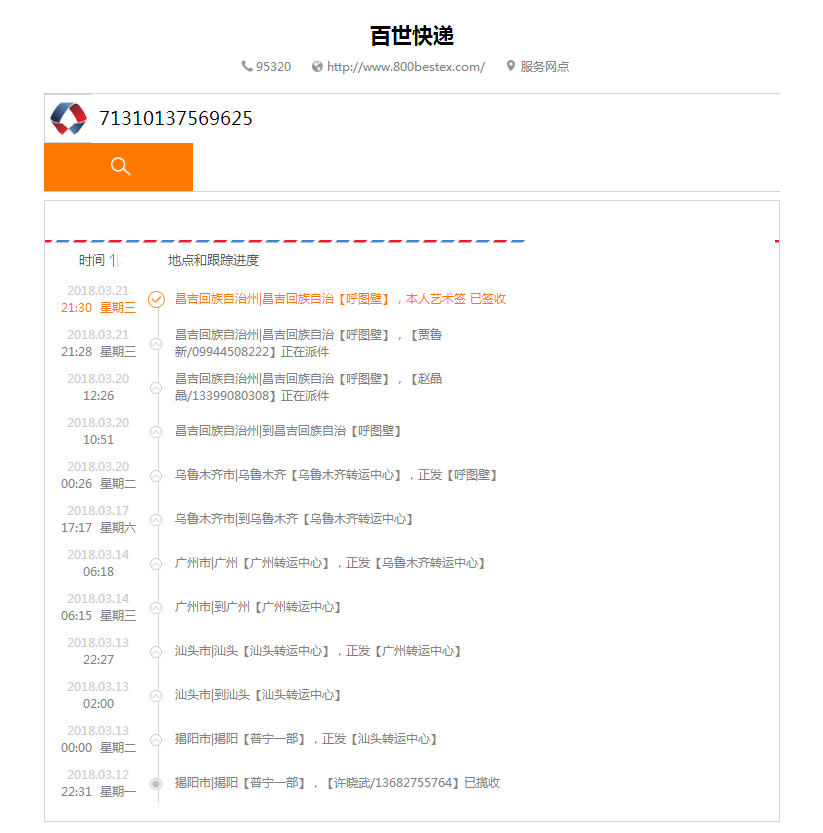Toggle the 时间 sort order arrow

click(x=115, y=260)
